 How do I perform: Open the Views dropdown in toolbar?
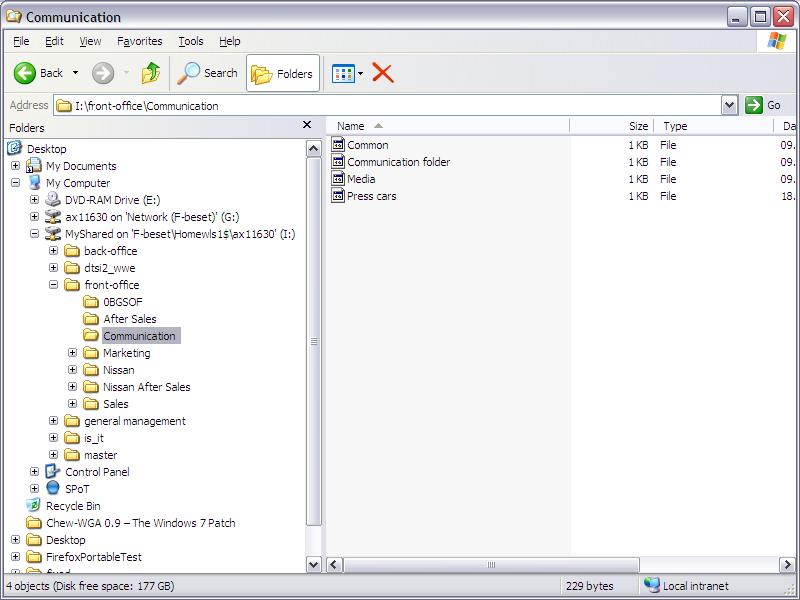(x=348, y=73)
